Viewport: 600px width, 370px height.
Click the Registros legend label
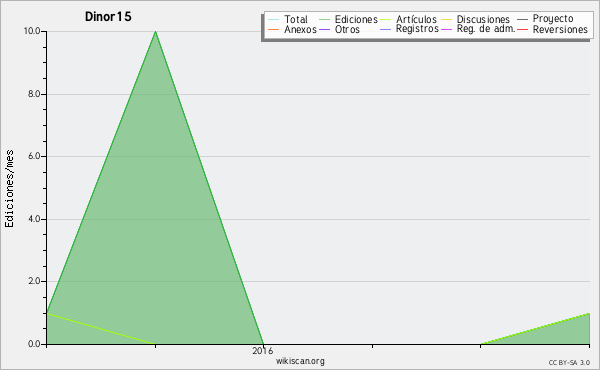coord(417,29)
